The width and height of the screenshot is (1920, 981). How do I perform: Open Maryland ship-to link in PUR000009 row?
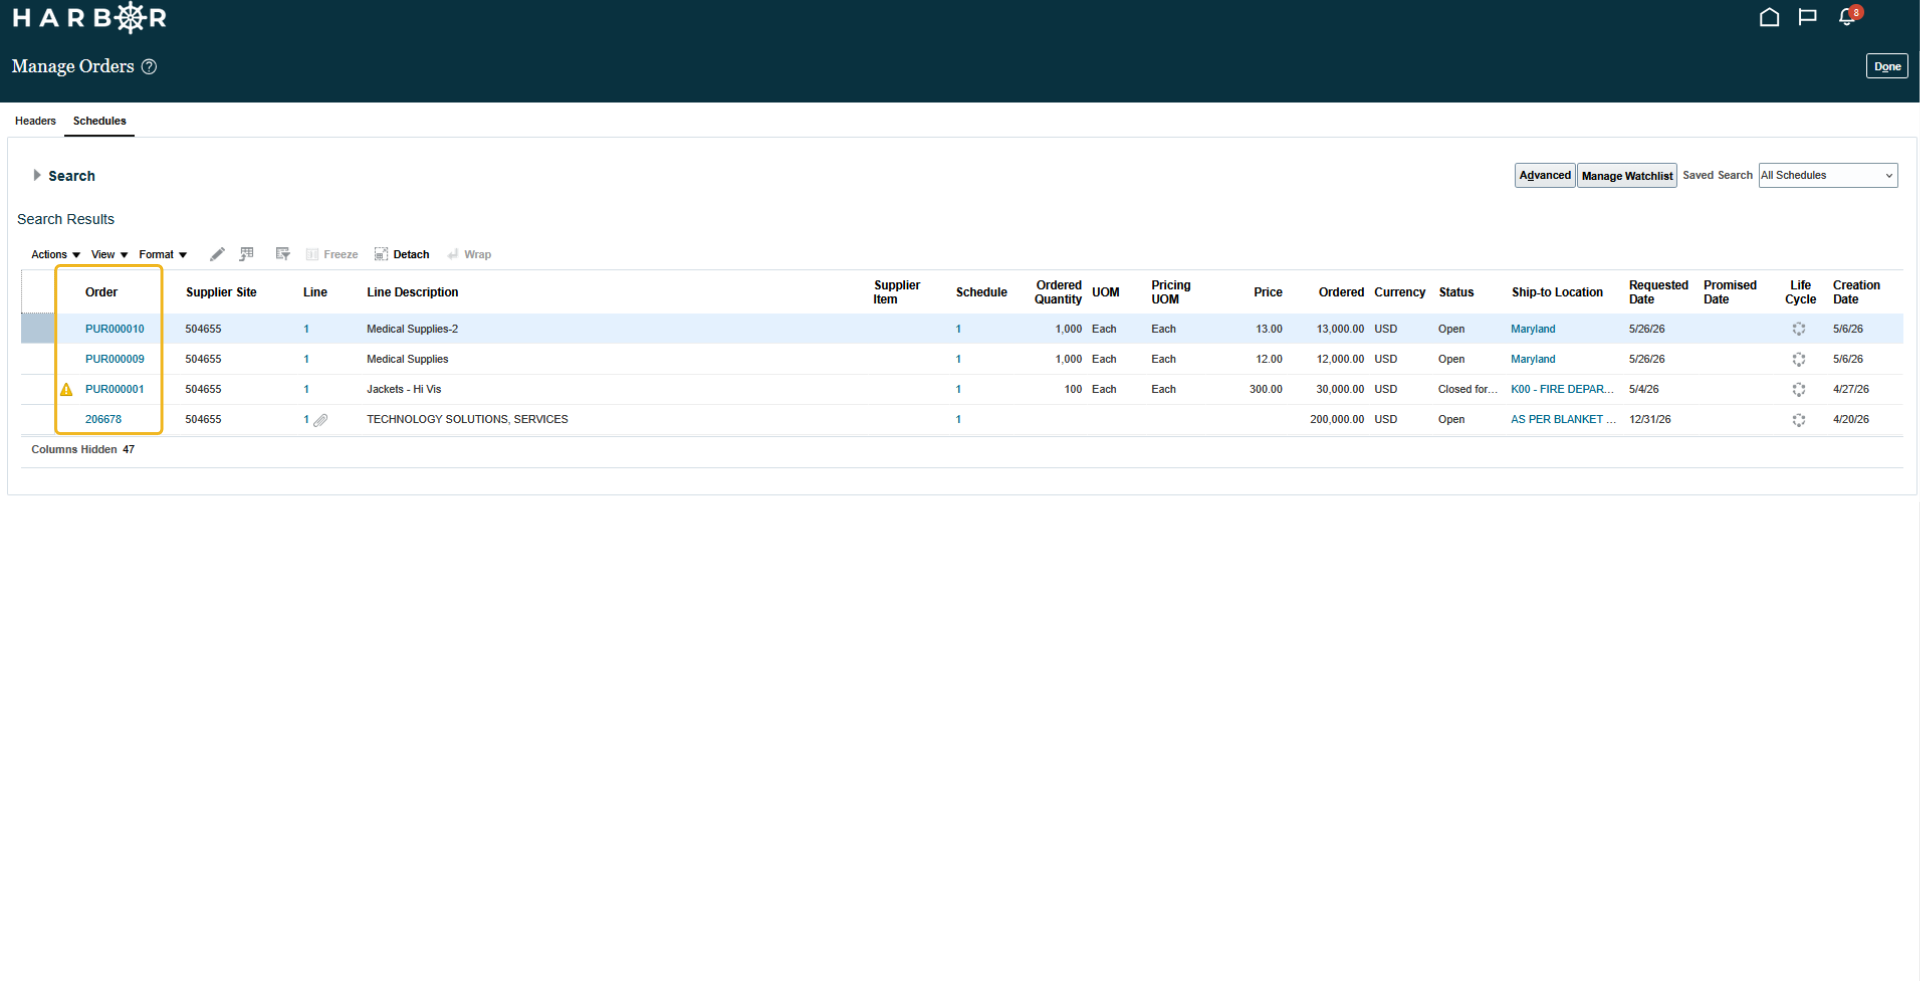[1533, 359]
